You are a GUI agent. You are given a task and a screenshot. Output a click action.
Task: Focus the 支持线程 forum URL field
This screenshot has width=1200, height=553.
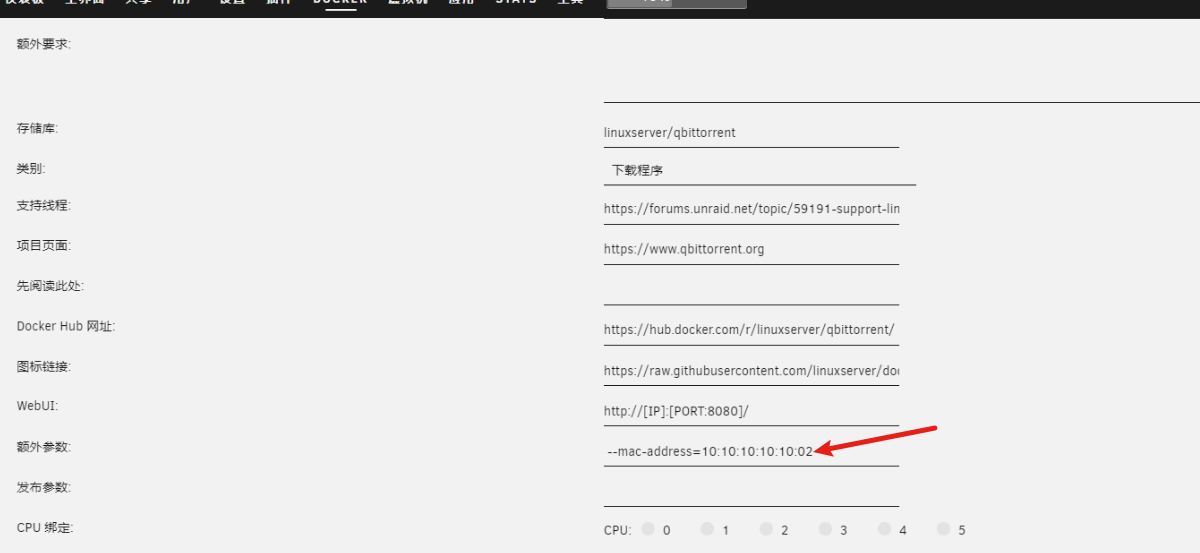(x=750, y=209)
